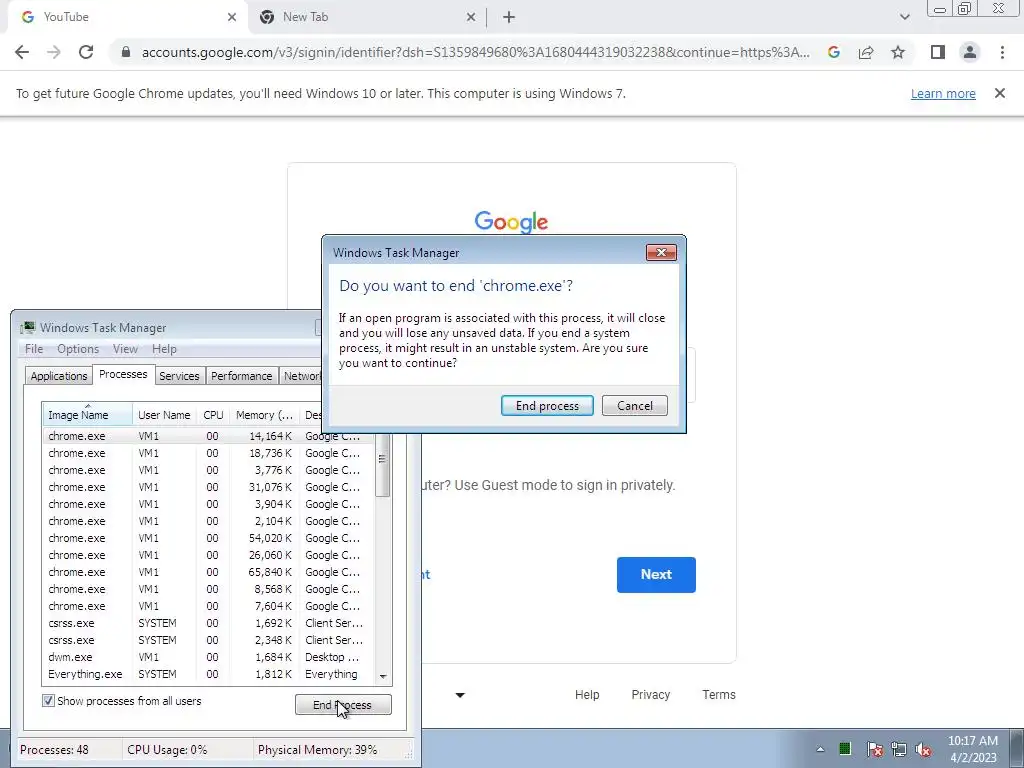Open the Help link on sign-in page
Screen dimensions: 1024x768
[x=587, y=695]
